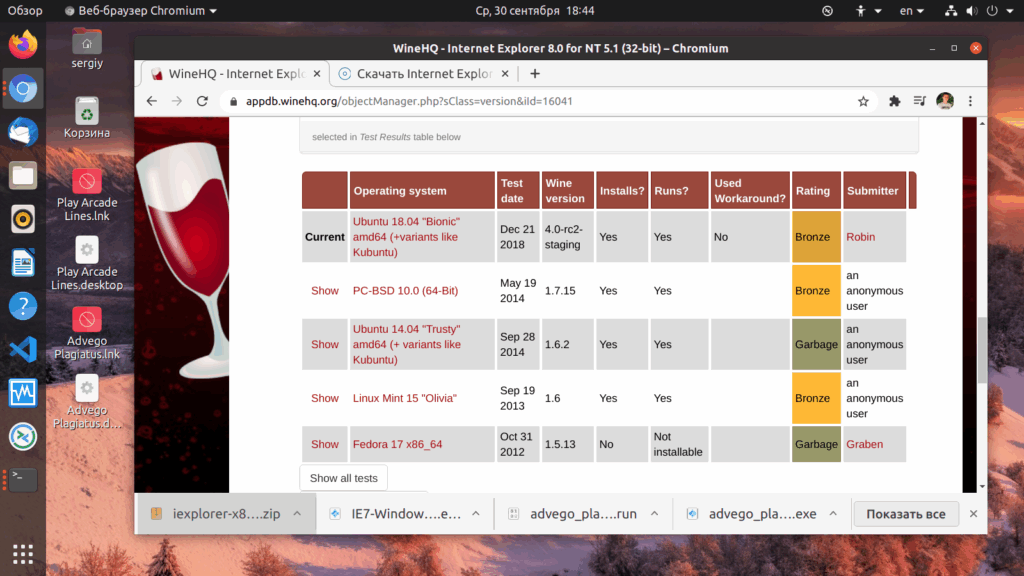1024x576 pixels.
Task: Bookmark this page with star icon
Action: [863, 101]
